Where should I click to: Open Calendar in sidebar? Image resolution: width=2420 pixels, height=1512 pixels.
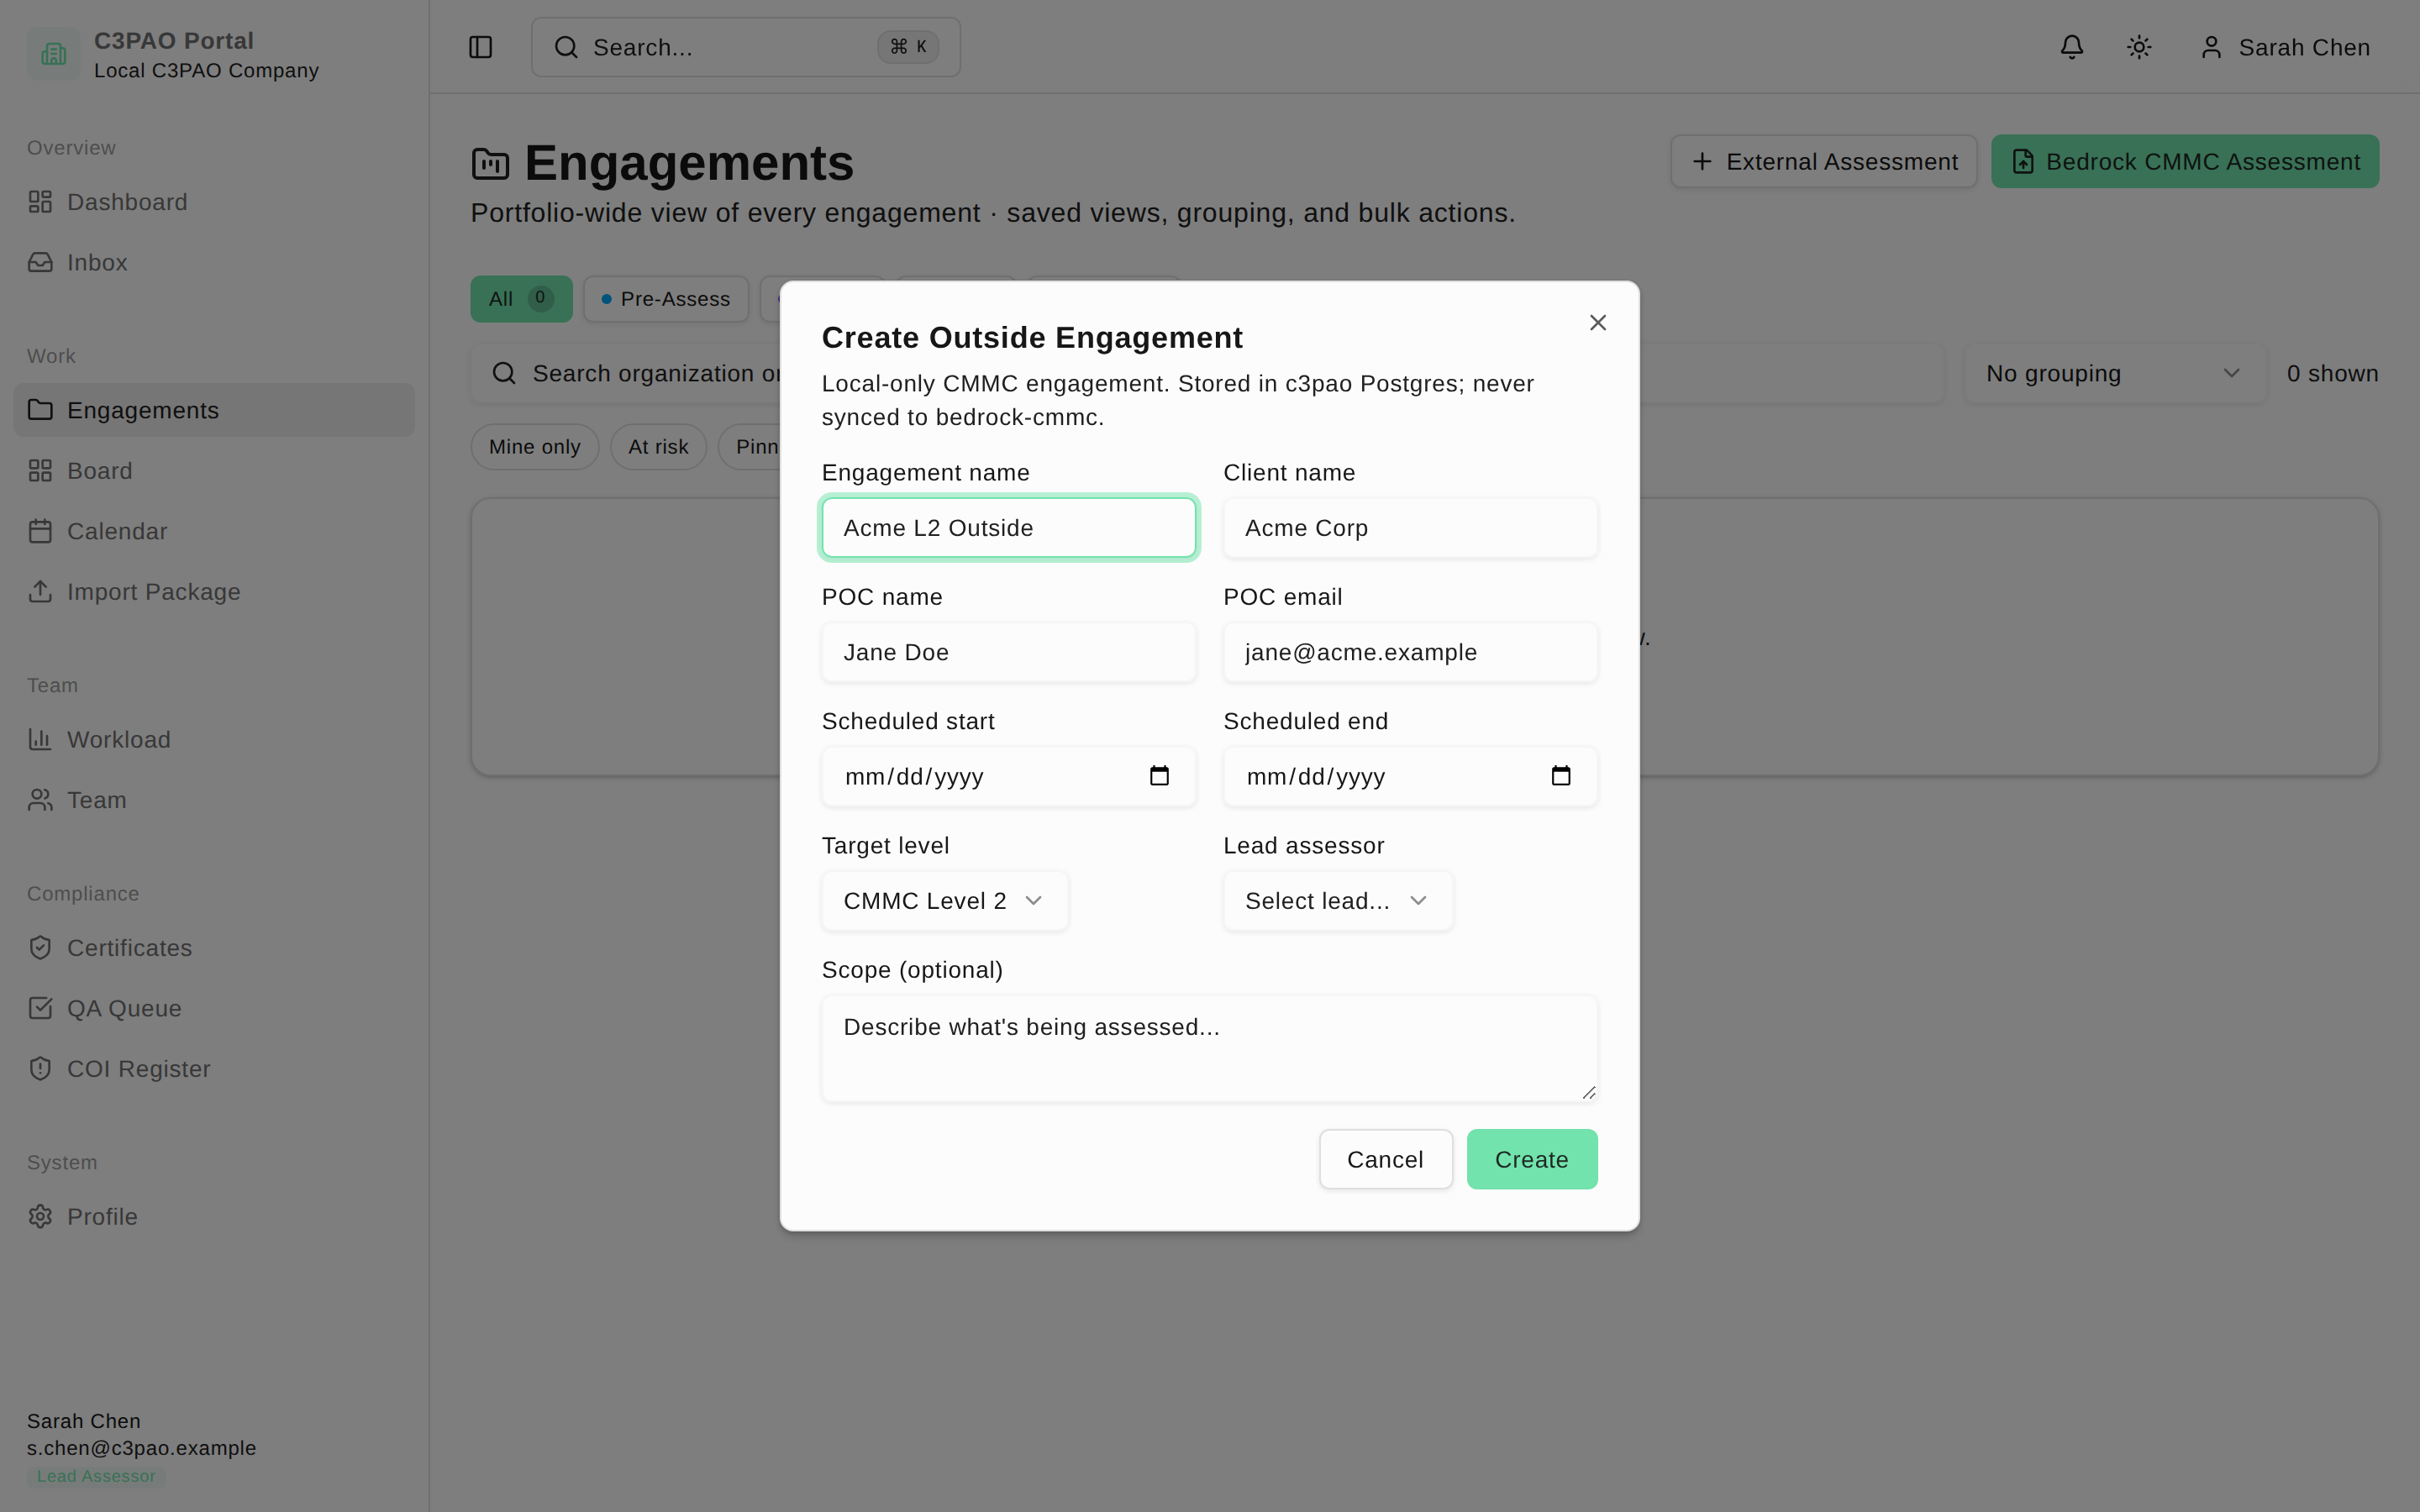point(214,531)
